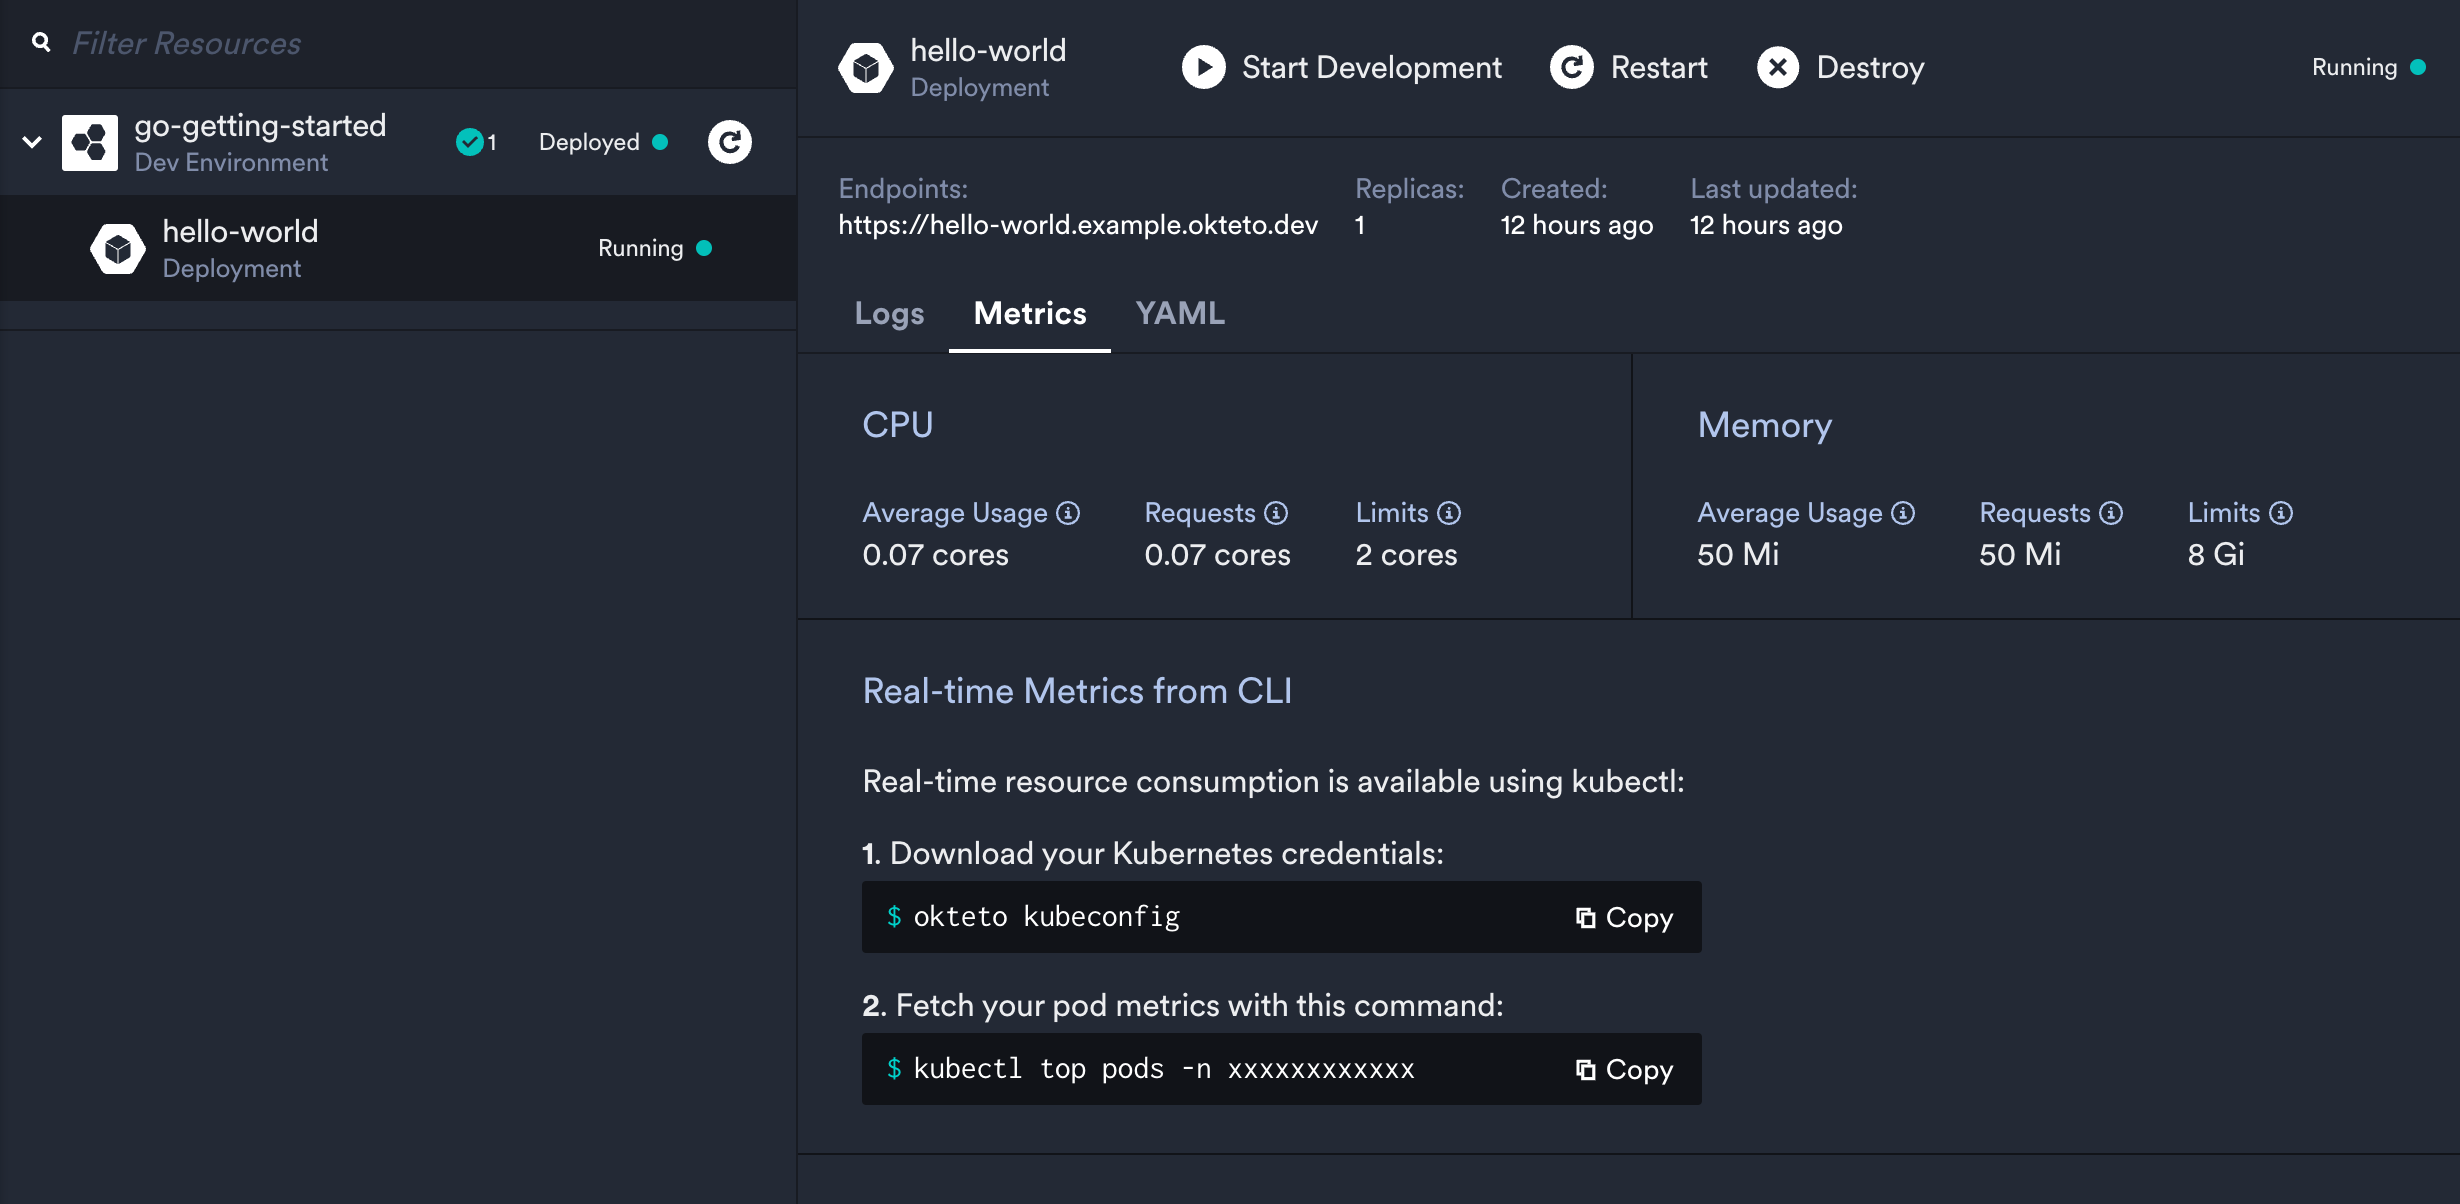Switch to the Logs tab
This screenshot has width=2460, height=1204.
[889, 313]
